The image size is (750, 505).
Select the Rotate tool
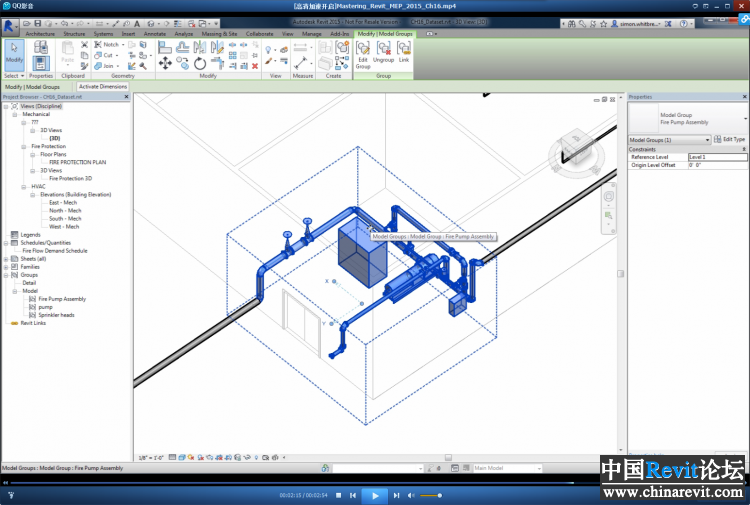pos(200,63)
